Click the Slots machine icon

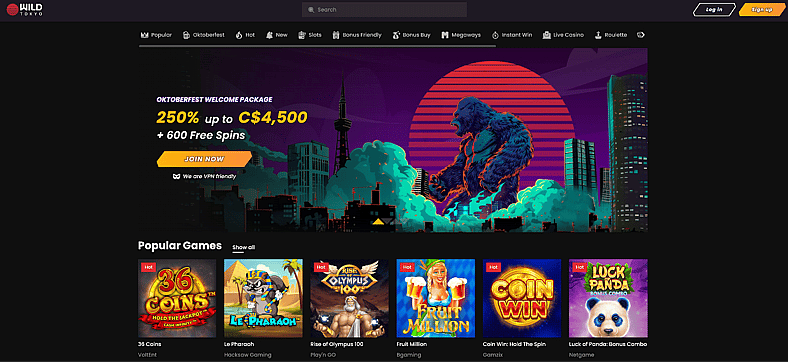click(302, 35)
